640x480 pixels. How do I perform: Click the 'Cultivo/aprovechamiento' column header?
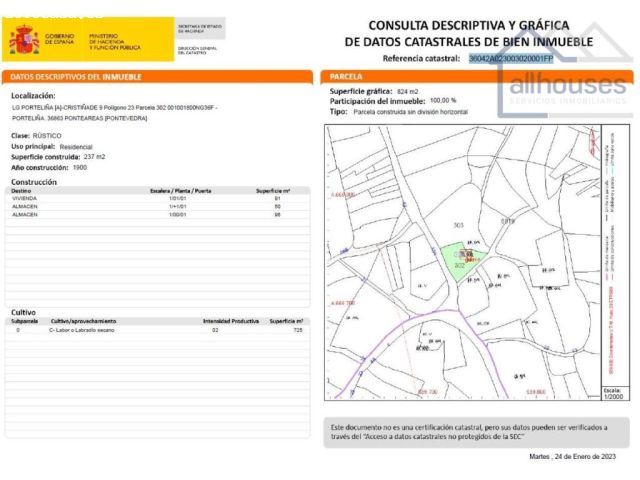[83, 321]
